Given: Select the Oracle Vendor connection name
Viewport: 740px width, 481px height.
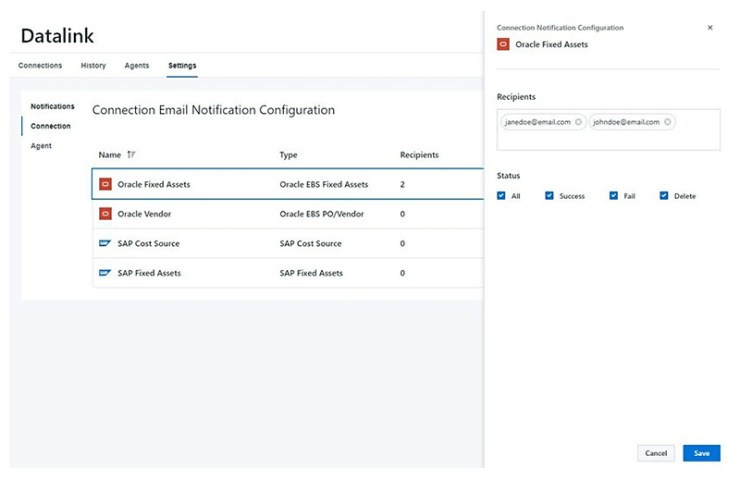Looking at the screenshot, I should click(x=144, y=214).
